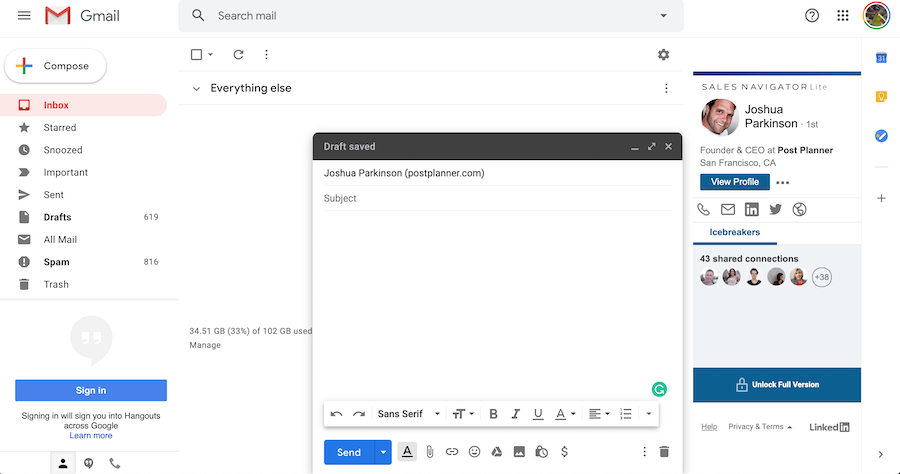This screenshot has width=900, height=474.
Task: Open the Trash folder
Action: click(83, 284)
